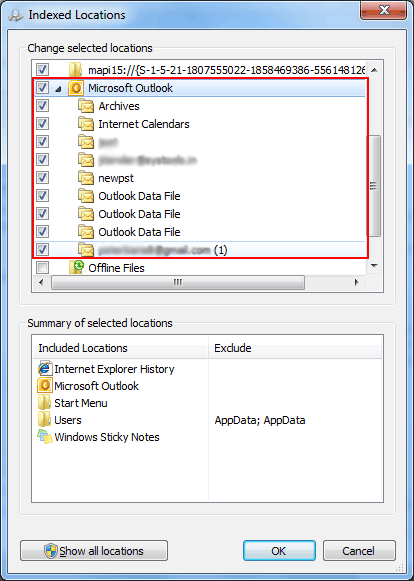
Task: Click the Cancel button
Action: tap(359, 551)
